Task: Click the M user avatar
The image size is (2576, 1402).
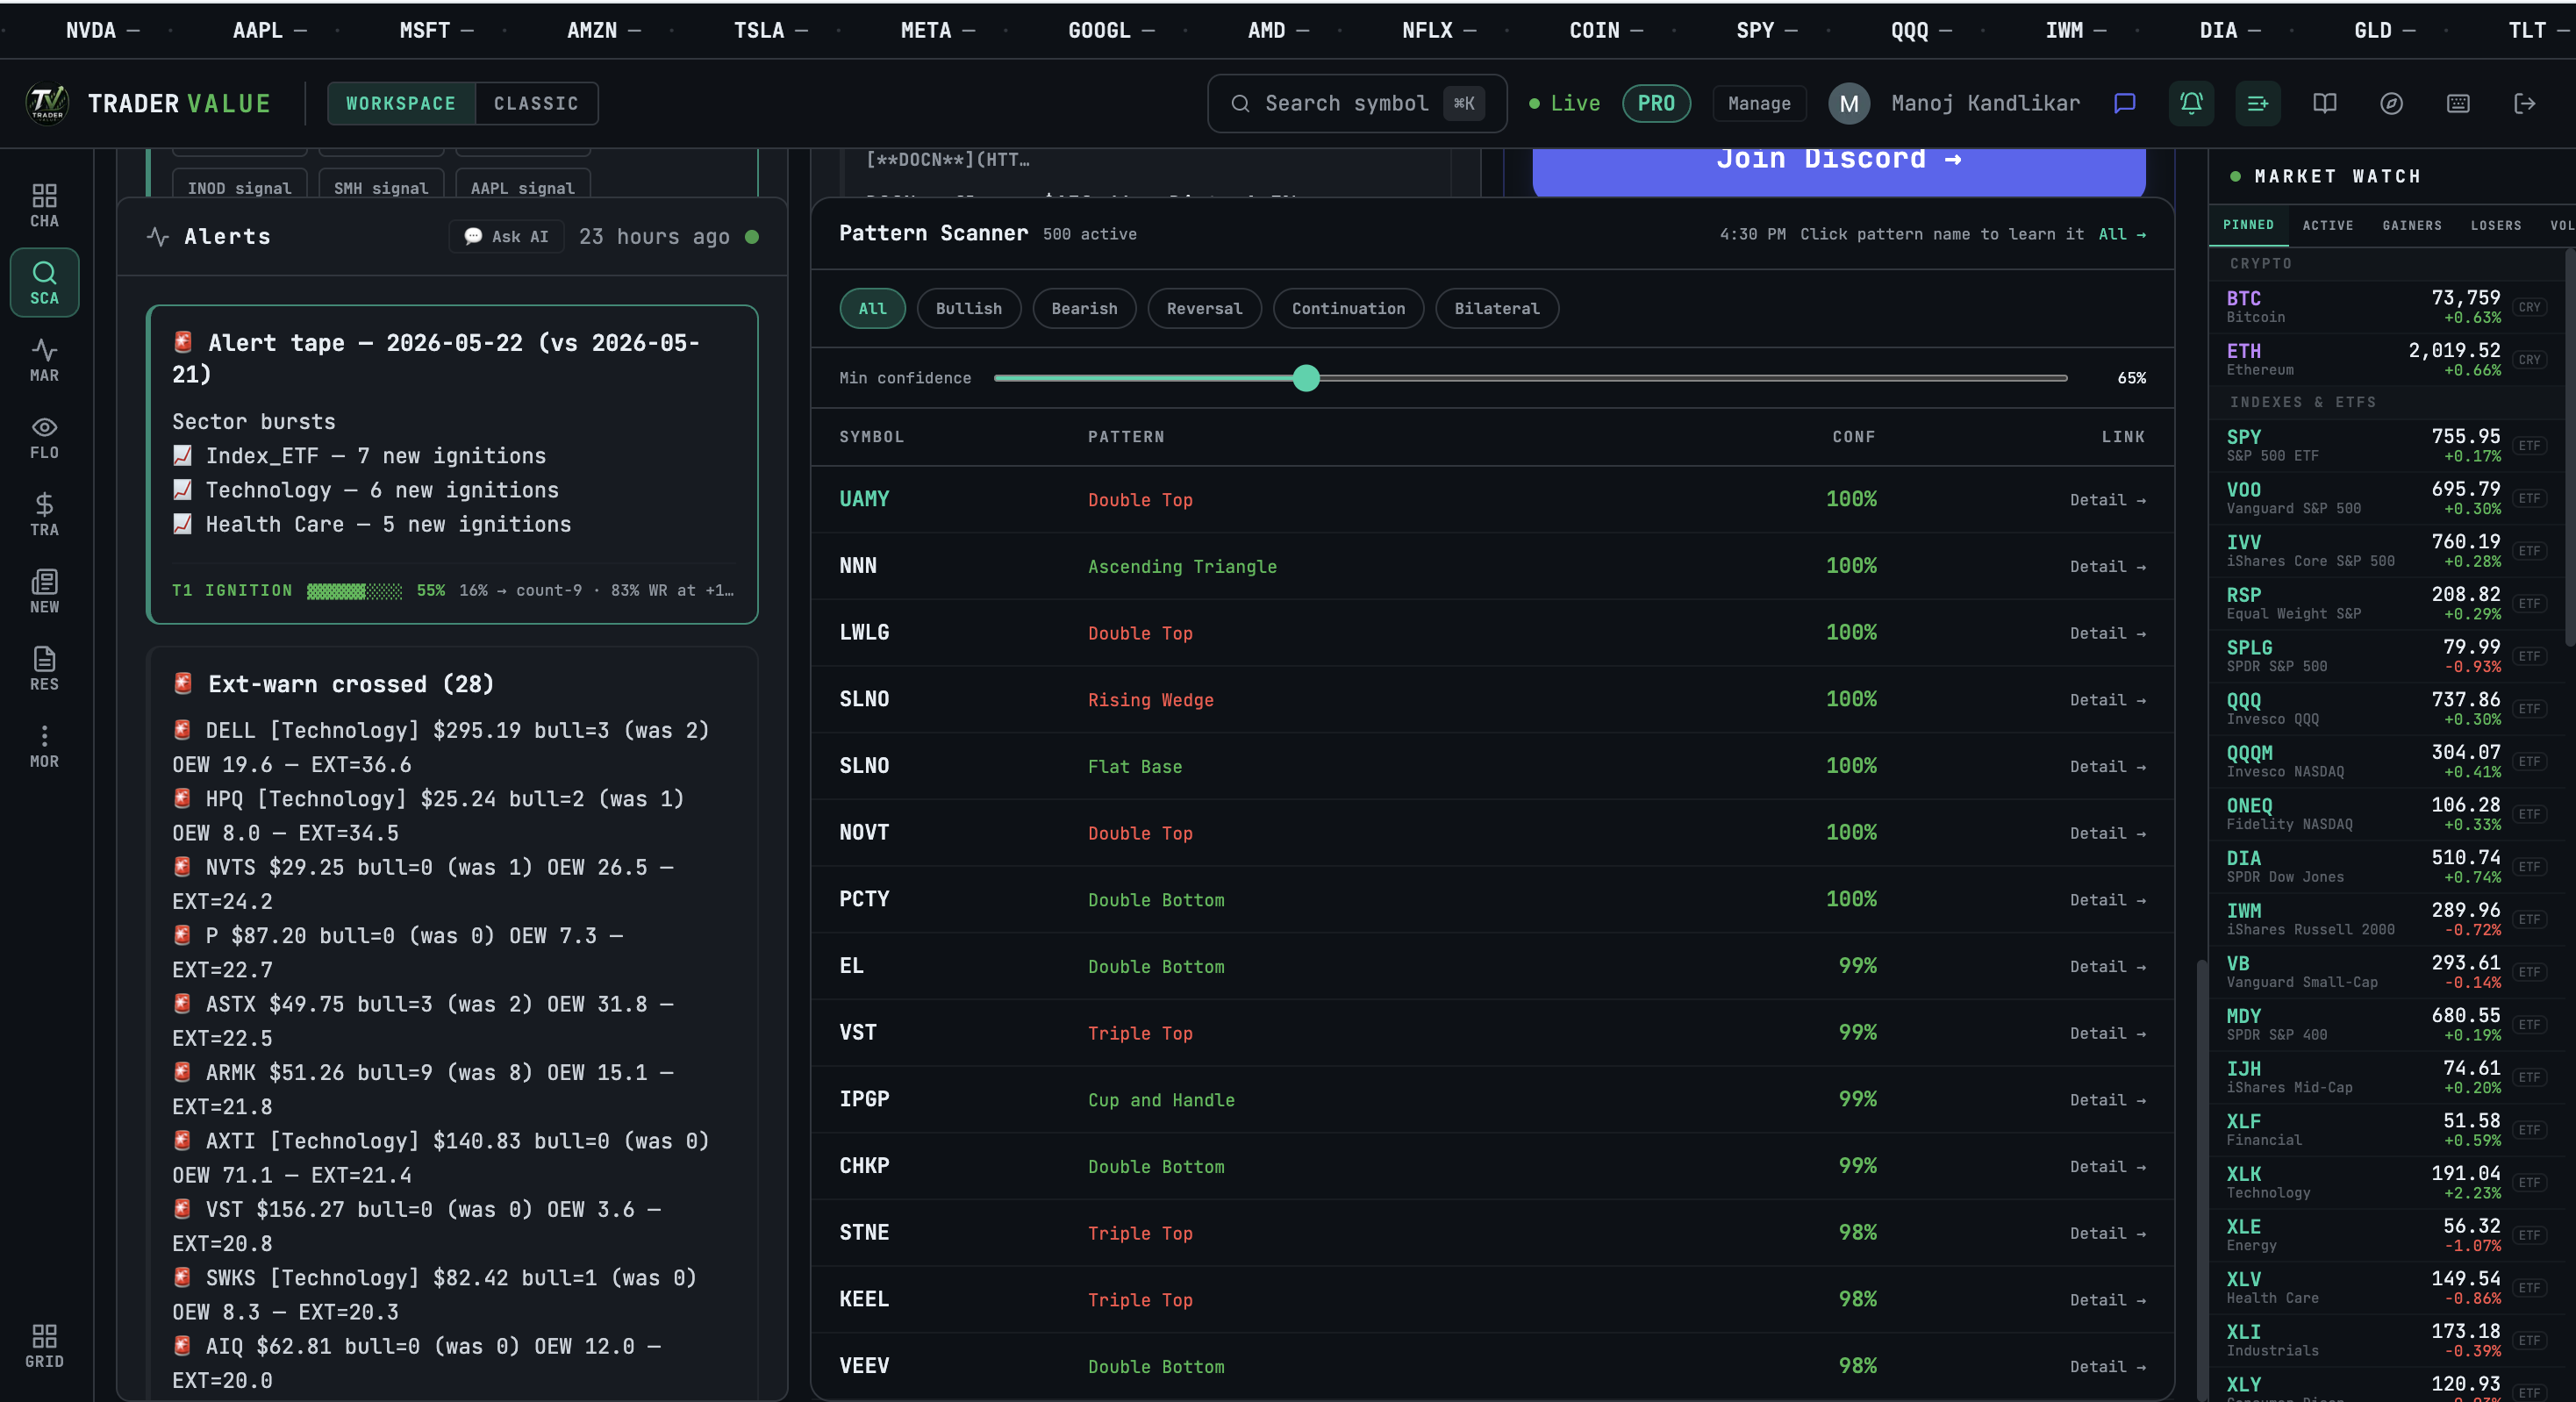Action: pos(1849,103)
